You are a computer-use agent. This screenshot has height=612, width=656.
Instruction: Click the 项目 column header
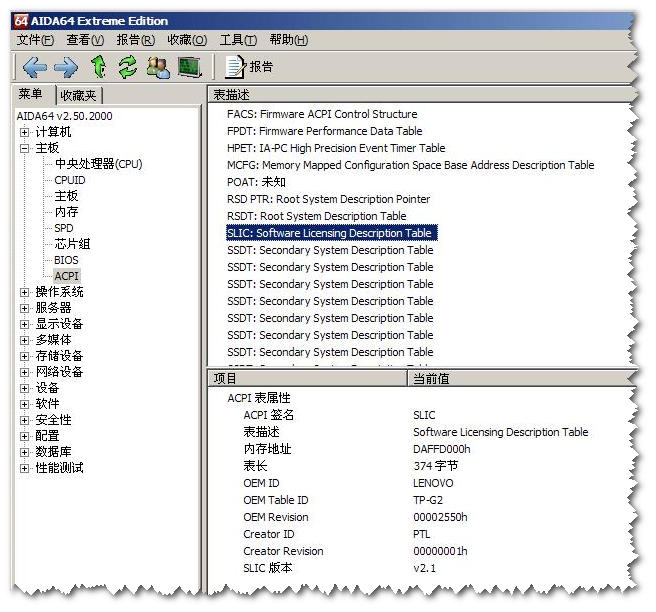308,379
